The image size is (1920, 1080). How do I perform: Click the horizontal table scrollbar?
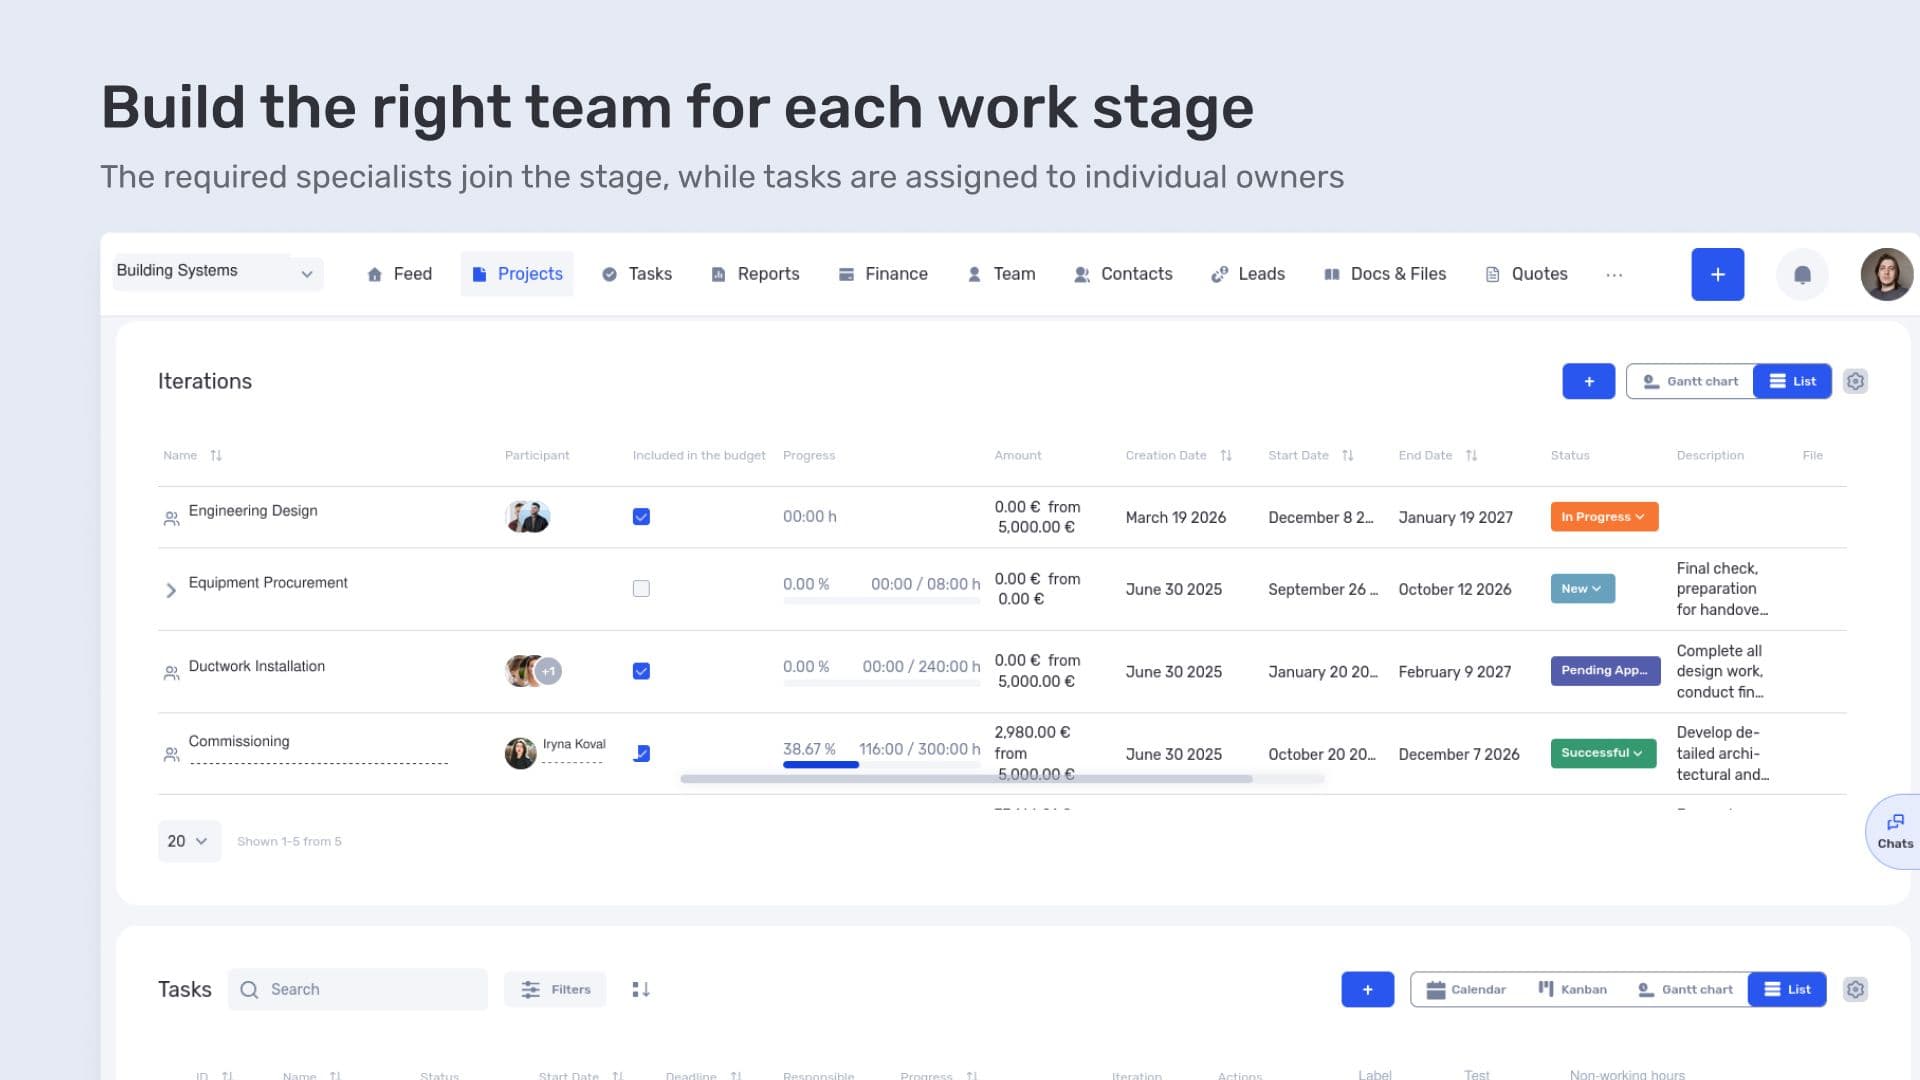[x=966, y=778]
